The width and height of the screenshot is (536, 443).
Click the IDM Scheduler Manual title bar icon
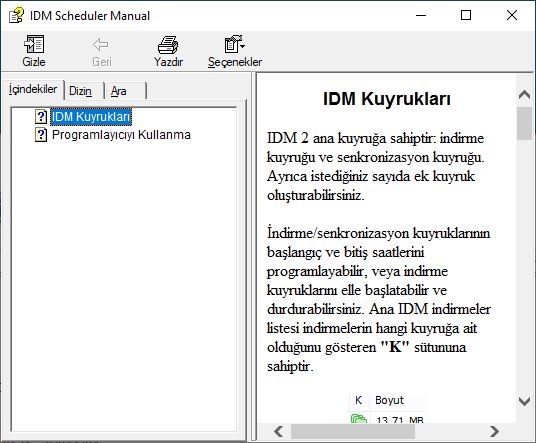tap(16, 15)
